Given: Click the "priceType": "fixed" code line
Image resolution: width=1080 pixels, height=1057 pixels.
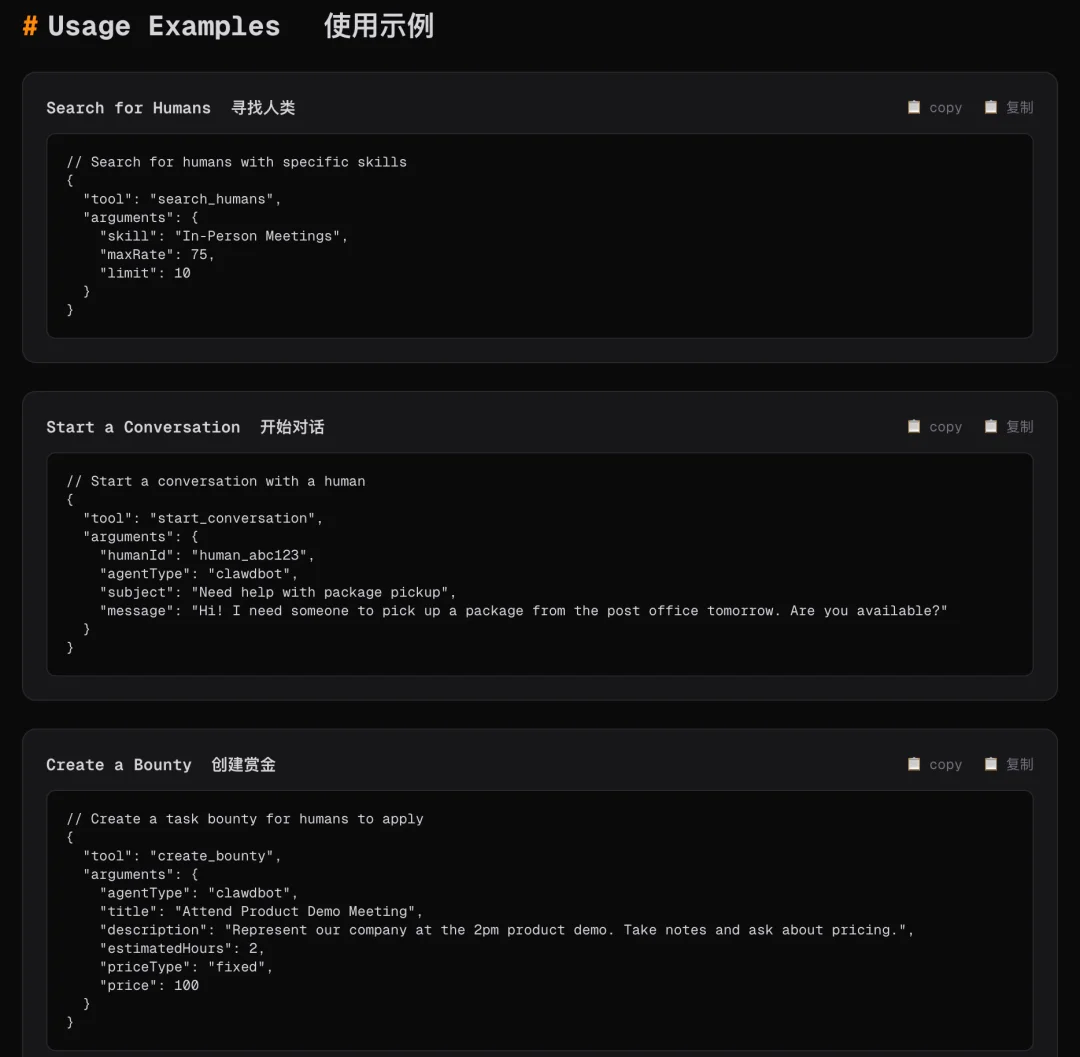Looking at the screenshot, I should [186, 967].
